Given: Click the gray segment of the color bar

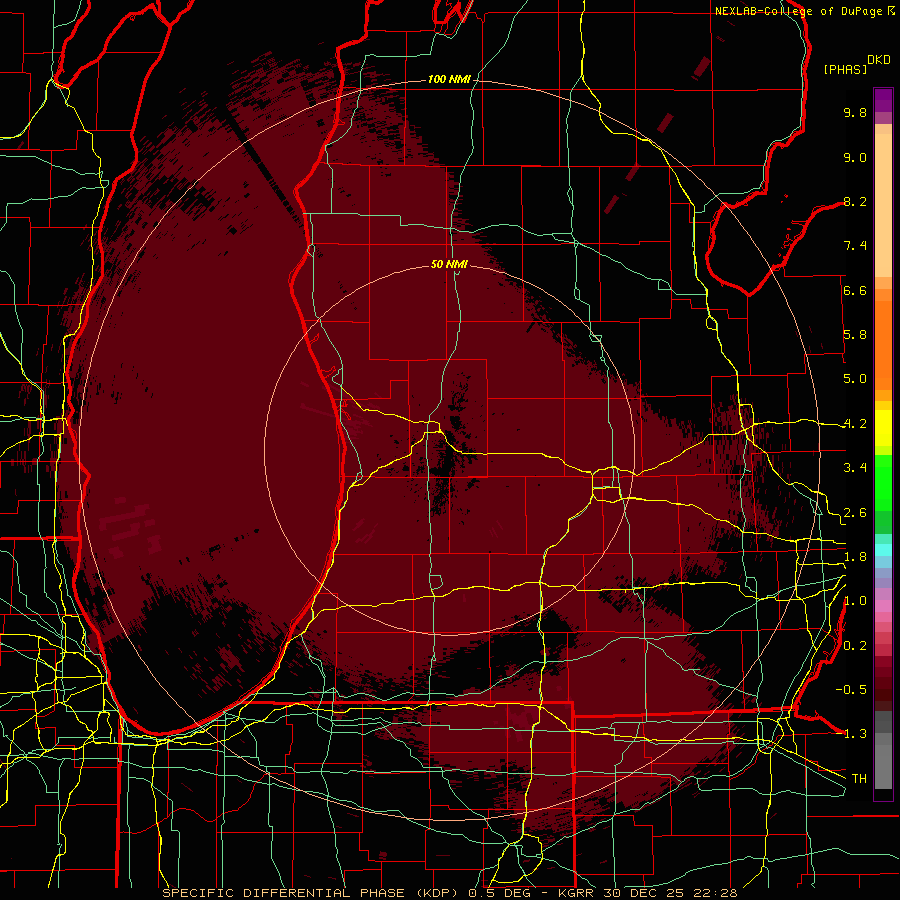Looking at the screenshot, I should 883,749.
